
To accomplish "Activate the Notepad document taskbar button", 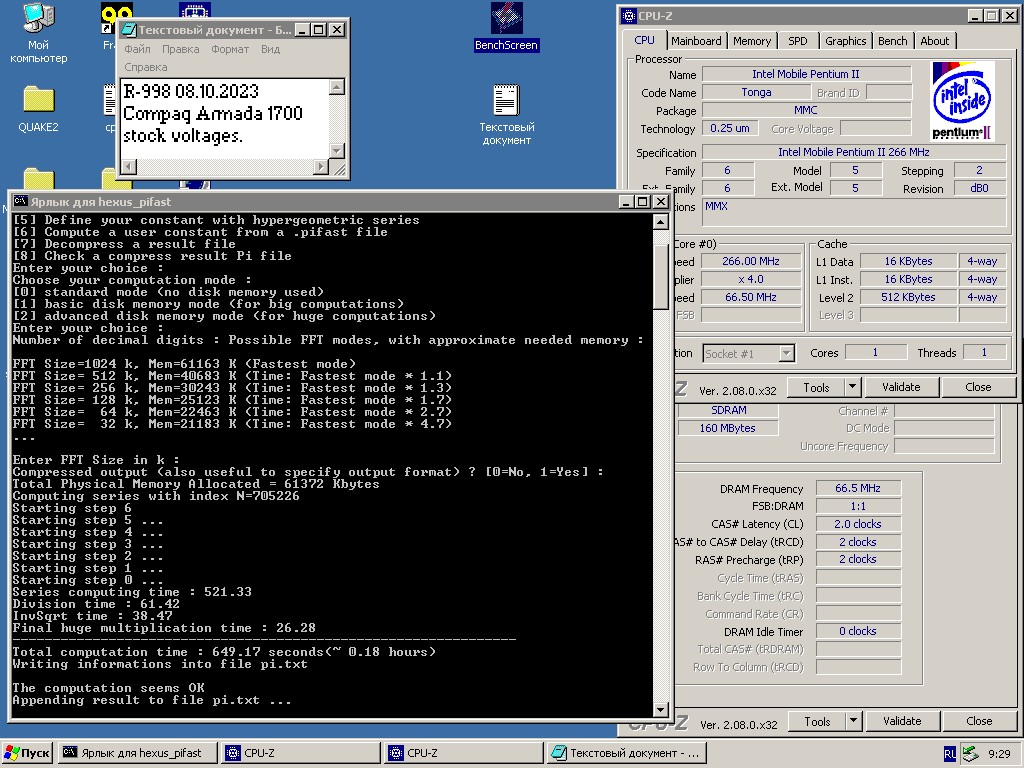I will [626, 753].
